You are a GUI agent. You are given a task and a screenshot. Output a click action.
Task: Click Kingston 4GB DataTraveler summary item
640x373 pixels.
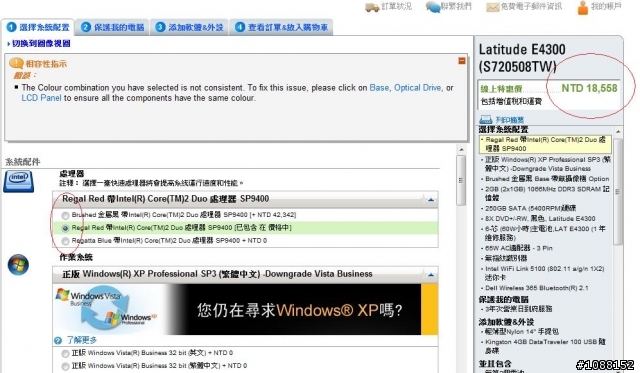pos(544,346)
